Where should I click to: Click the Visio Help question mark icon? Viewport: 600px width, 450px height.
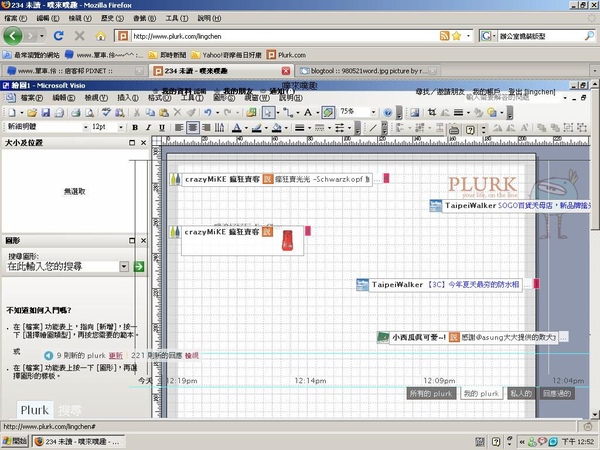[388, 112]
